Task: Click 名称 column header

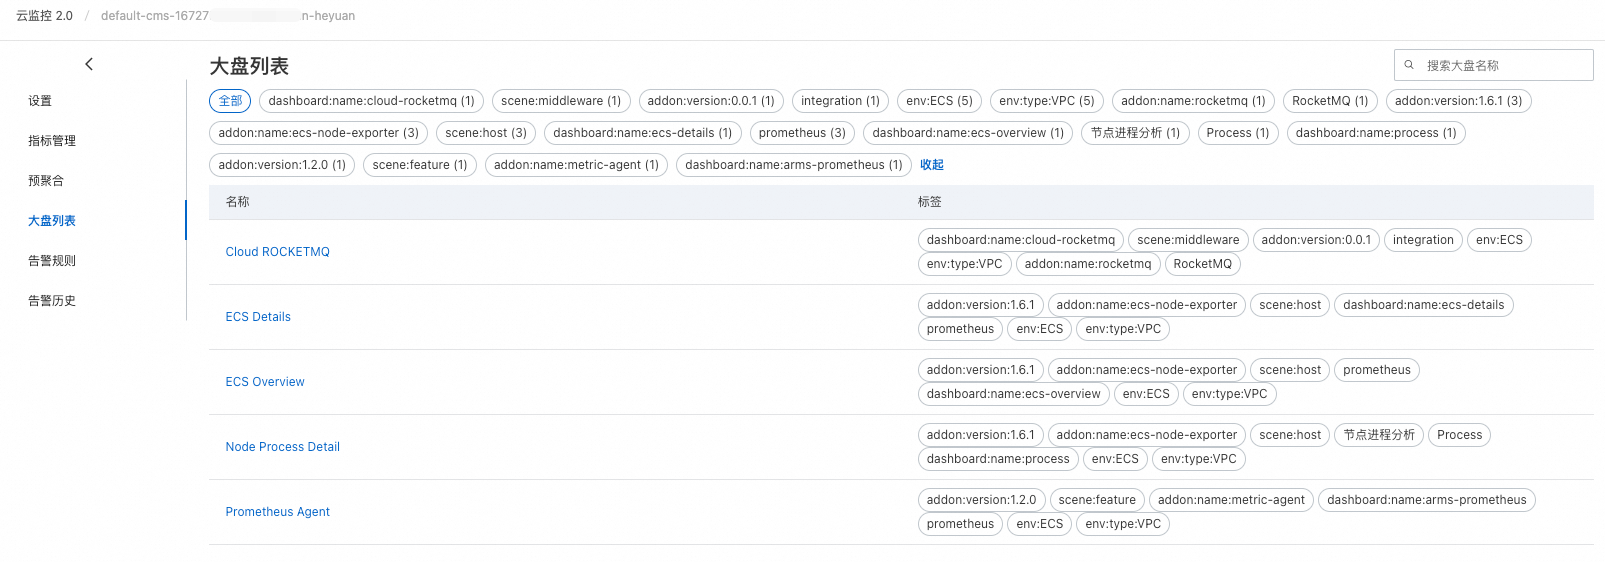Action: point(238,202)
